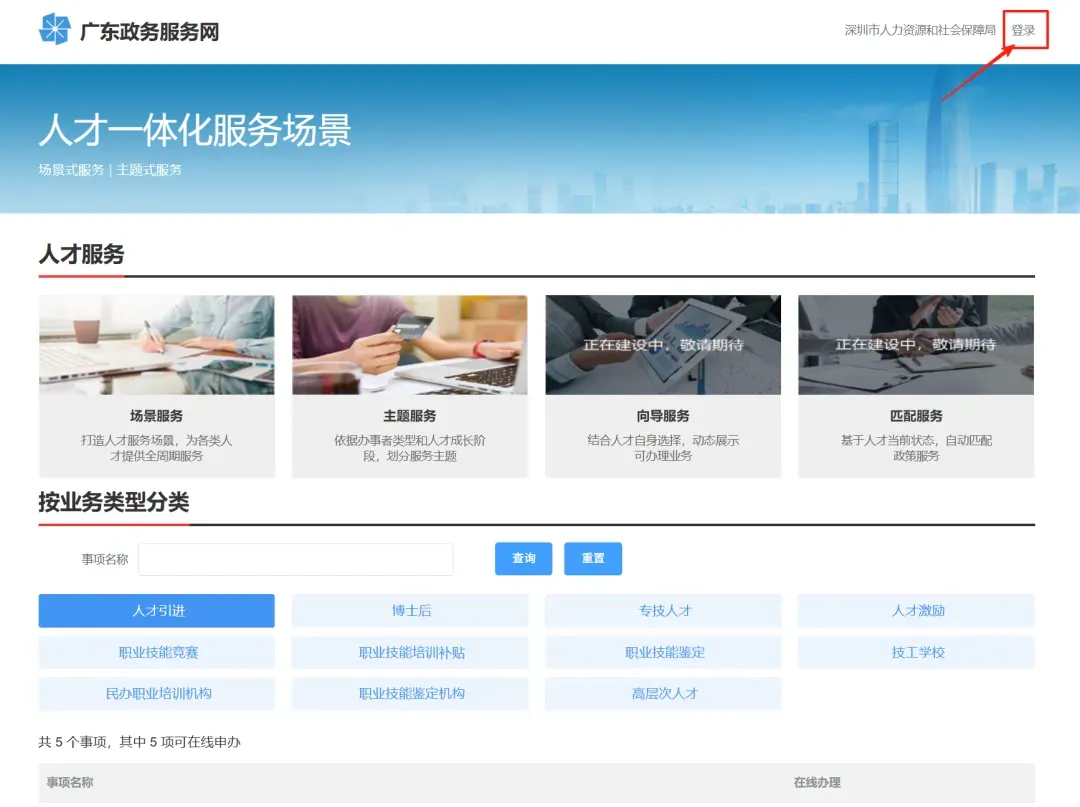1080x807 pixels.
Task: Select the 匹配服务 card title
Action: 916,416
